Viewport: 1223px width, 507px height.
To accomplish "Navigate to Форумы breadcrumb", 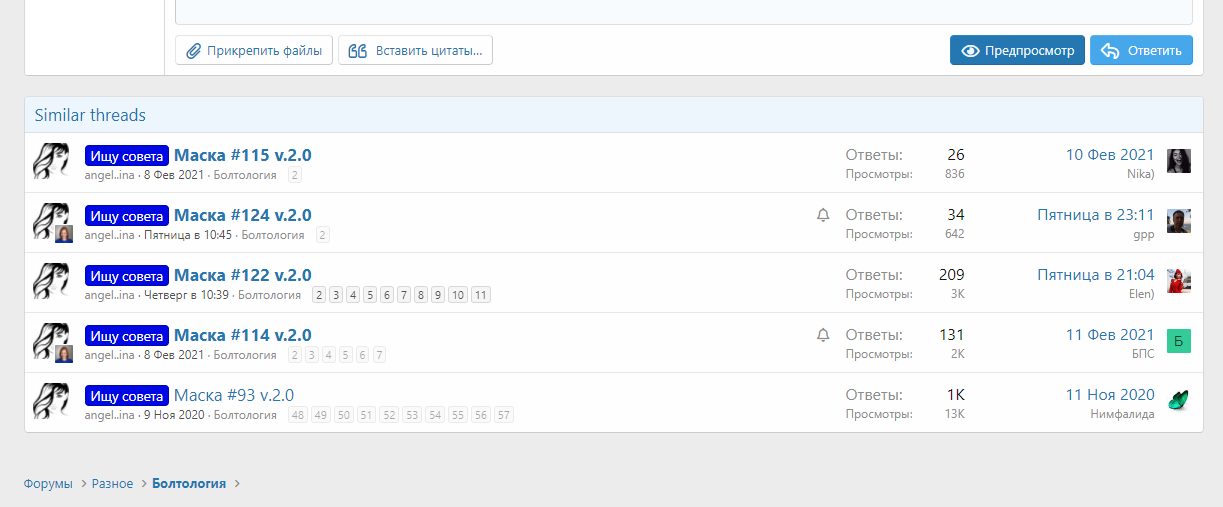I will pos(48,484).
